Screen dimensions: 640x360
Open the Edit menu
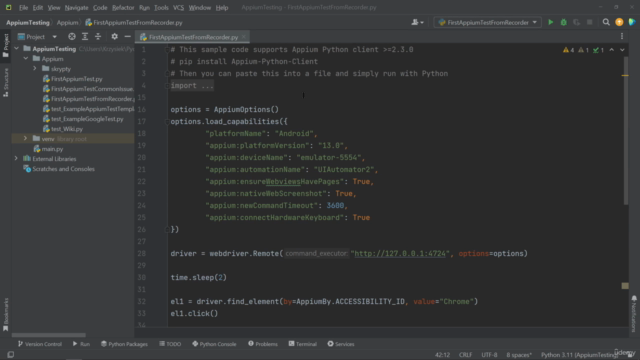[x=38, y=7]
